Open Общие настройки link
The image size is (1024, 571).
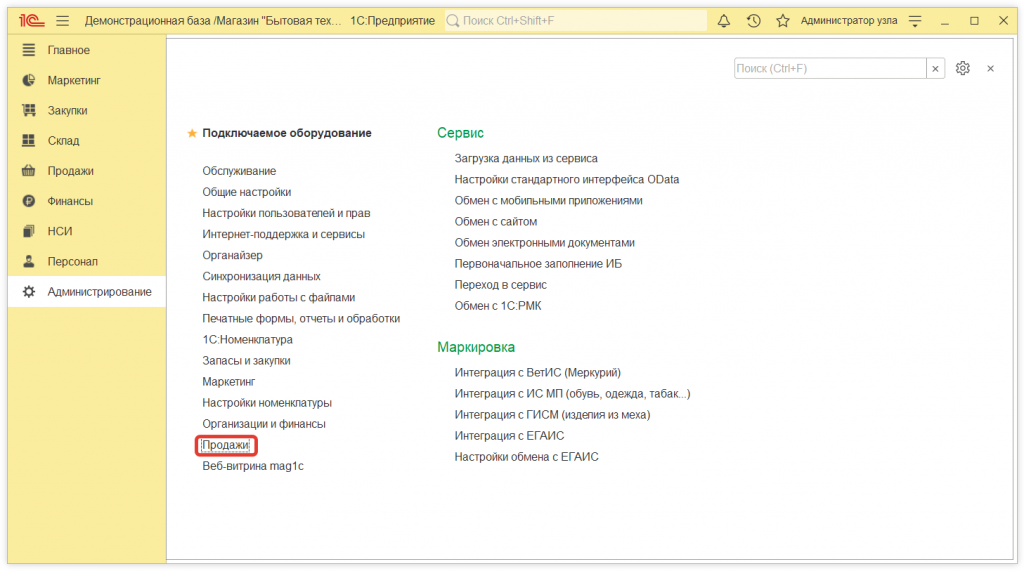(x=246, y=192)
